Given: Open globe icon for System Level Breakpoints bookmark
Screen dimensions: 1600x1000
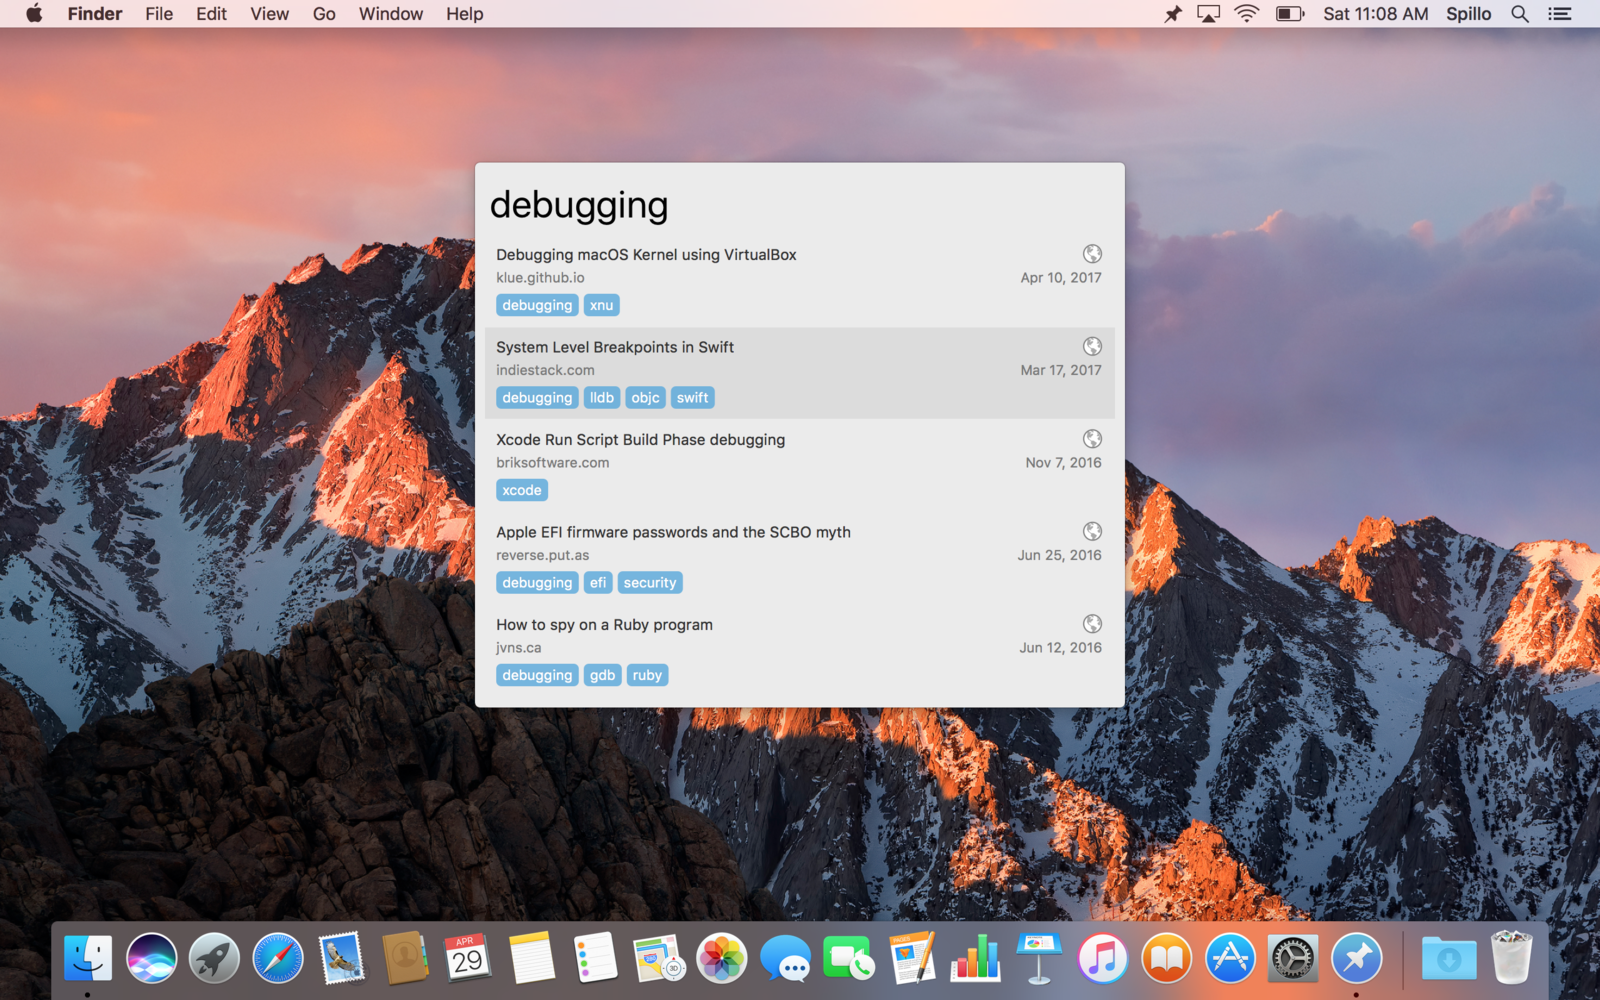Looking at the screenshot, I should (x=1092, y=346).
